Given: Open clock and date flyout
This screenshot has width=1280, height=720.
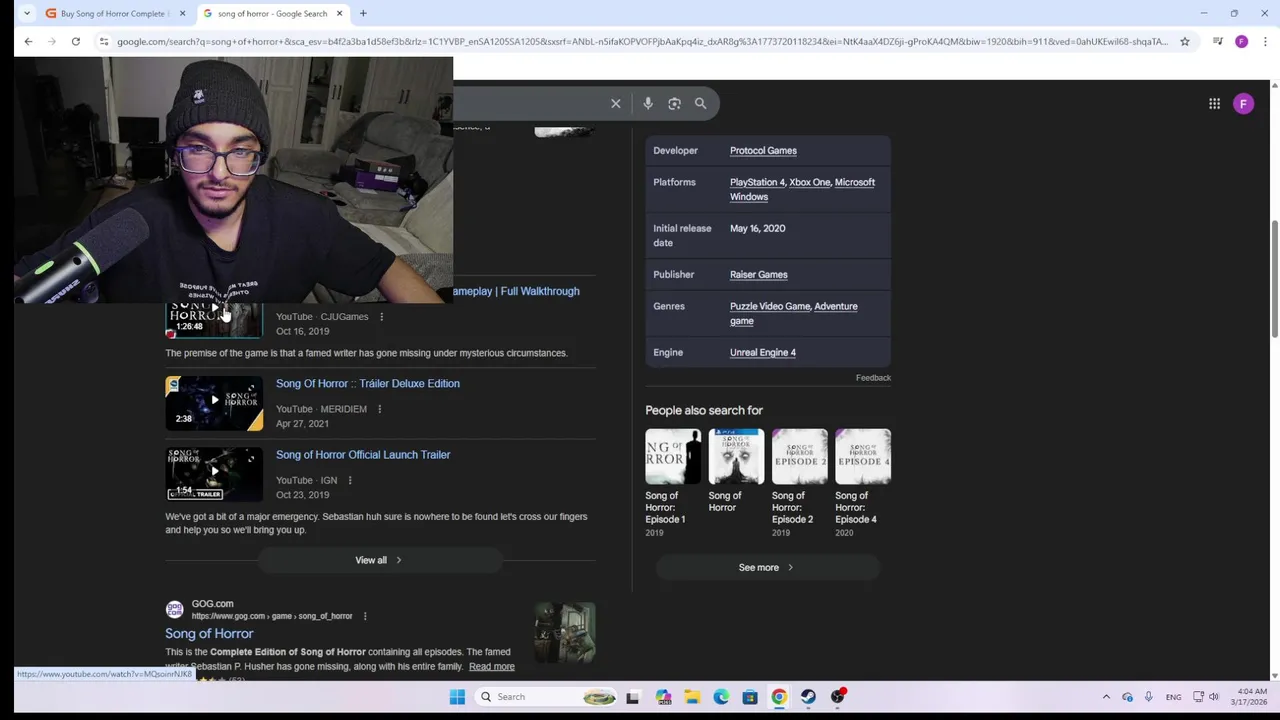Looking at the screenshot, I should pos(1252,697).
